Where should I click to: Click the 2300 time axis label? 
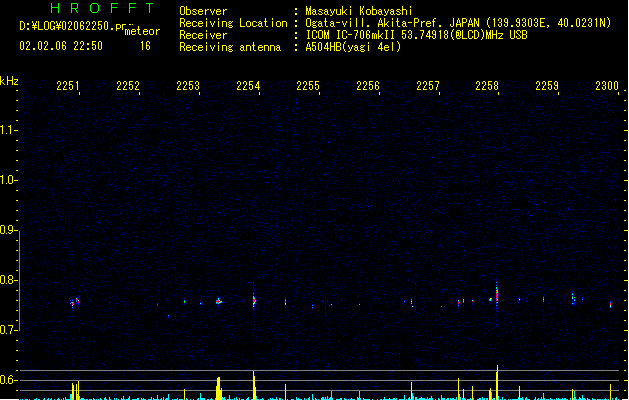point(607,86)
